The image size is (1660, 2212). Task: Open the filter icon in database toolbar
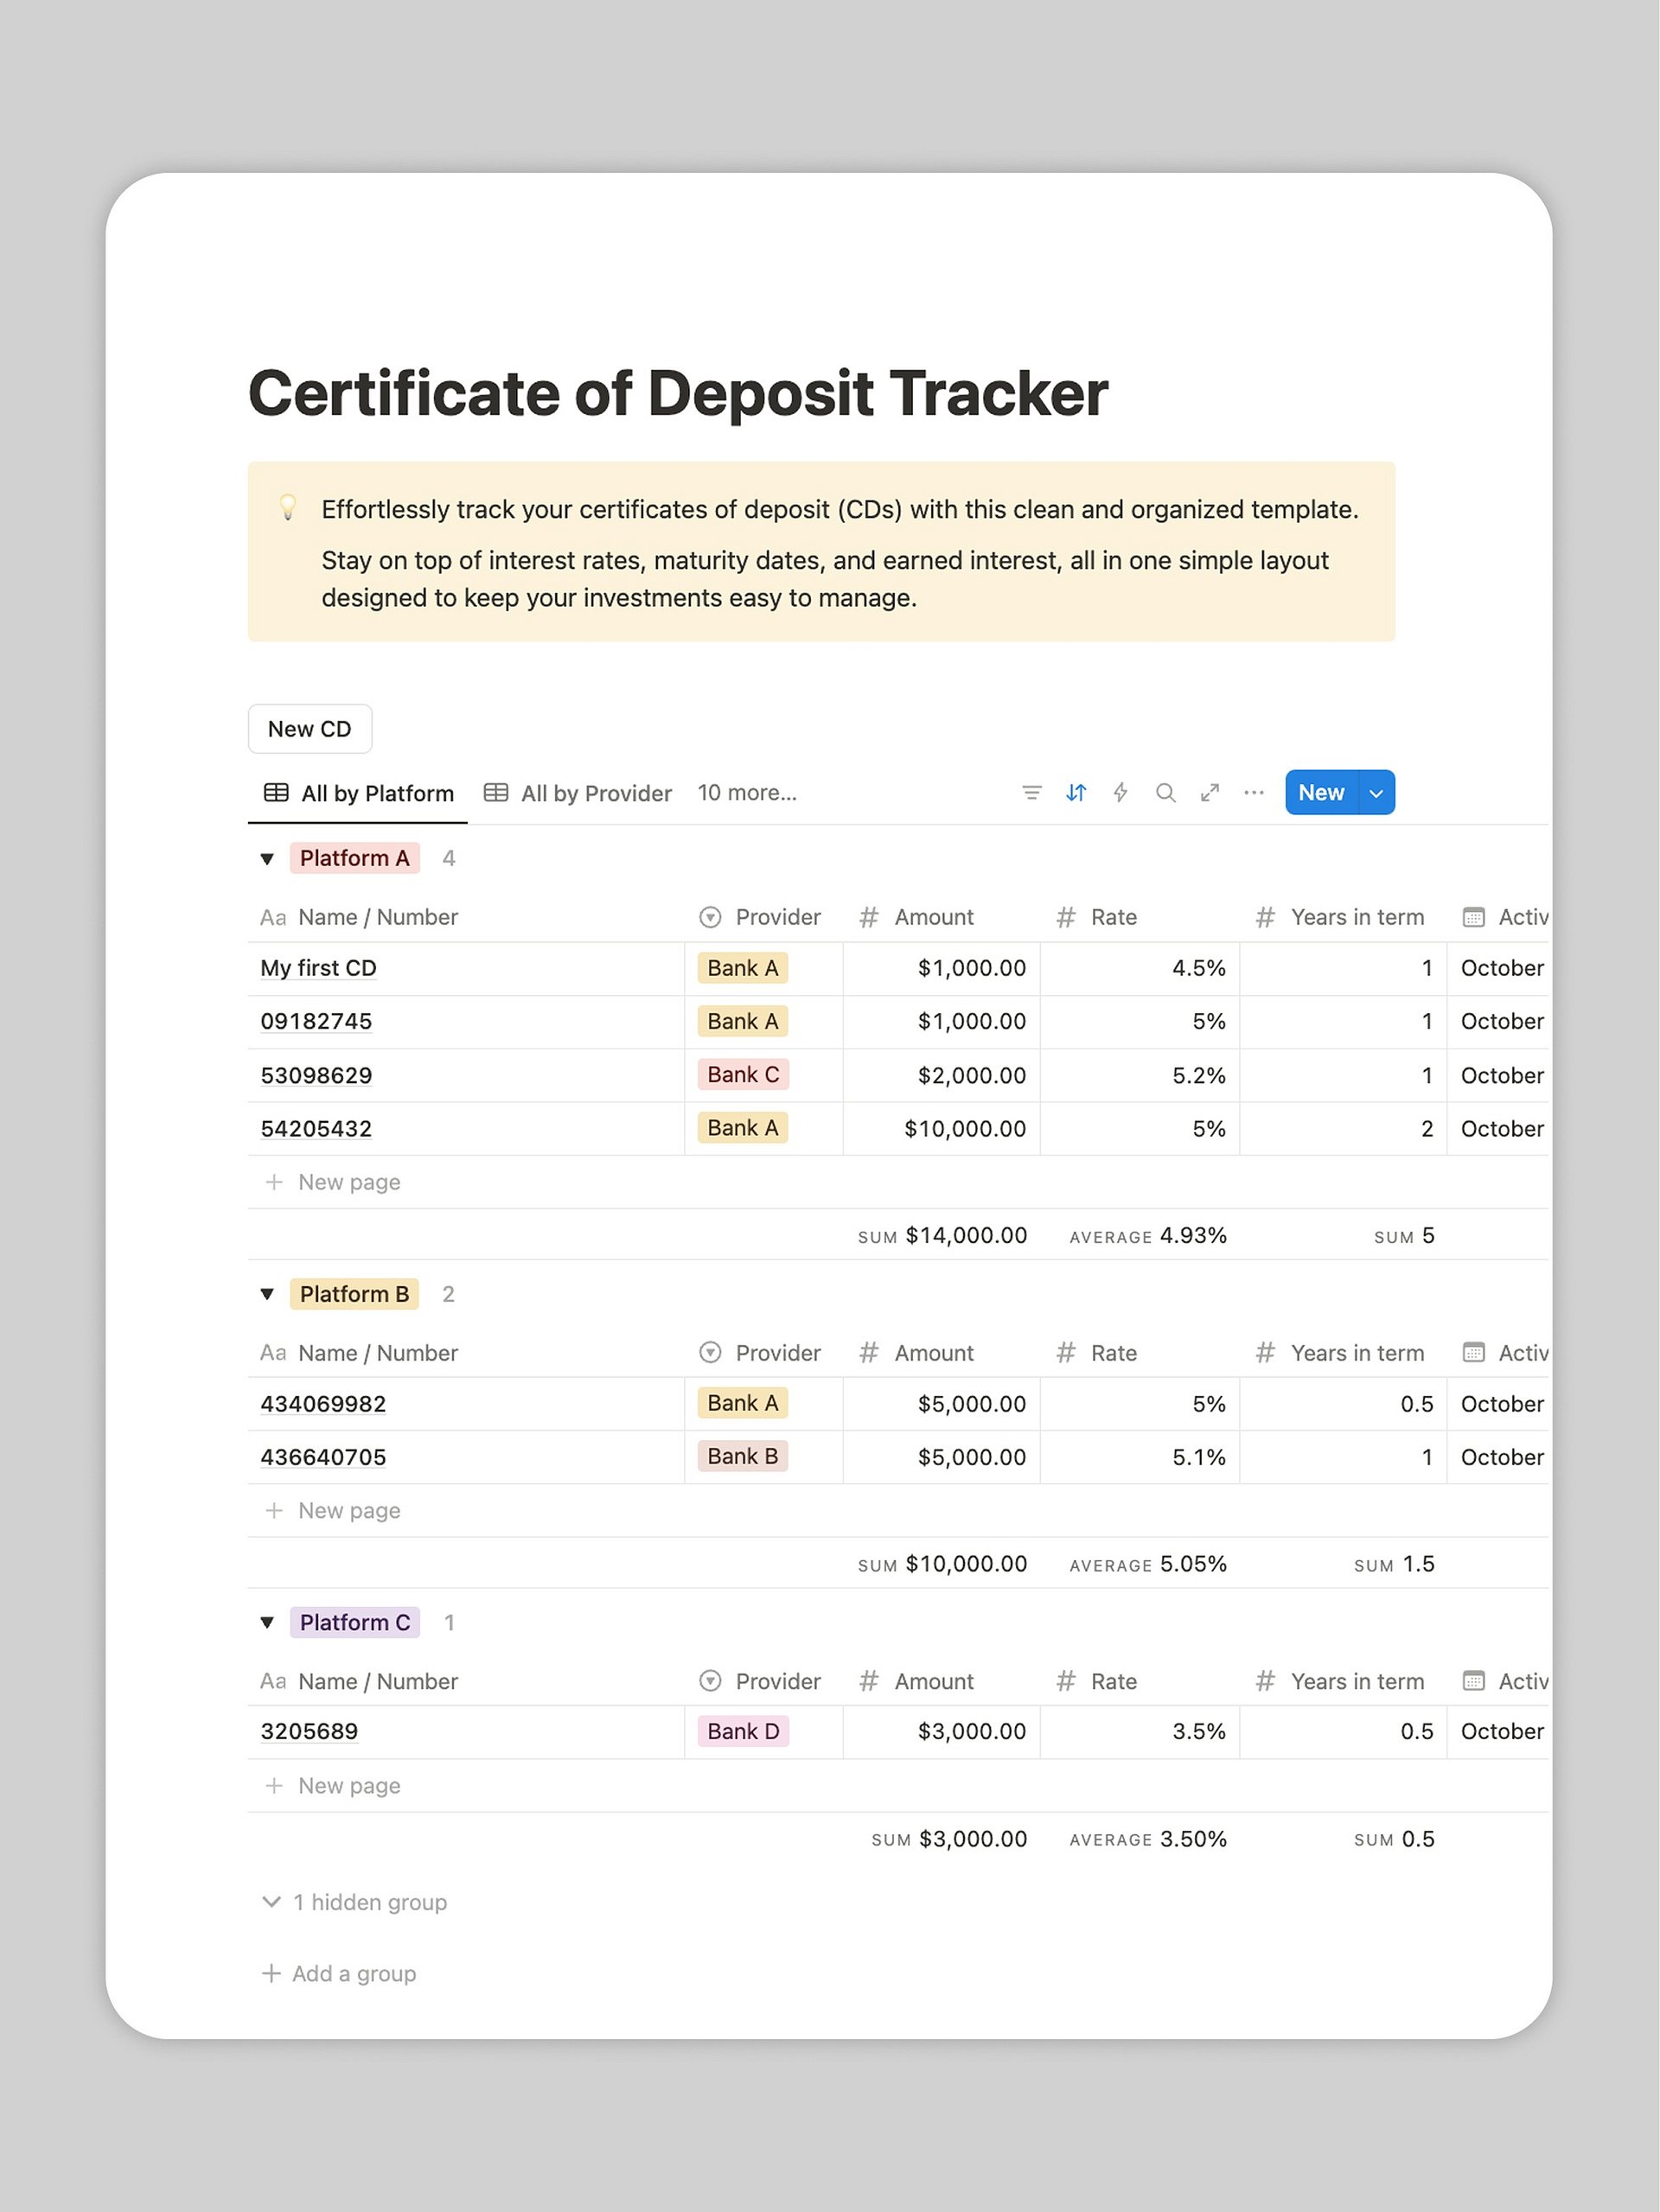[x=1031, y=793]
